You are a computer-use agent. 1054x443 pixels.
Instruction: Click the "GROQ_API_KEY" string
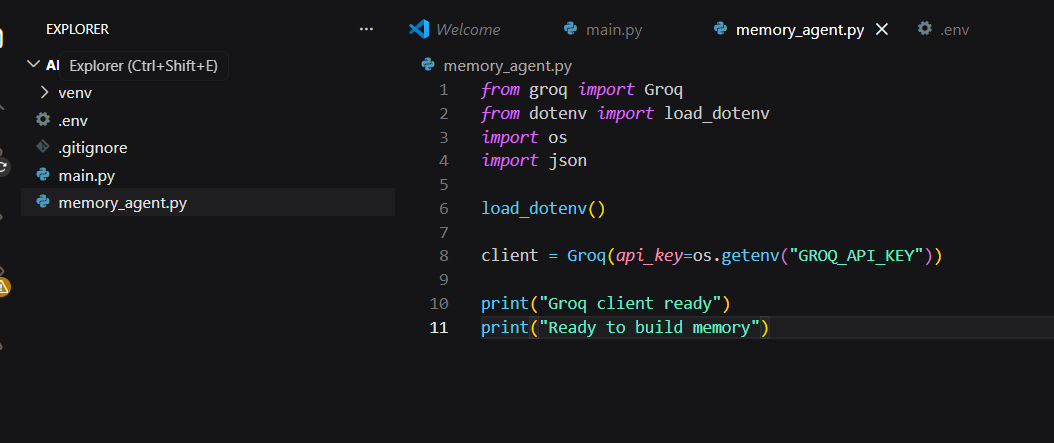point(856,256)
